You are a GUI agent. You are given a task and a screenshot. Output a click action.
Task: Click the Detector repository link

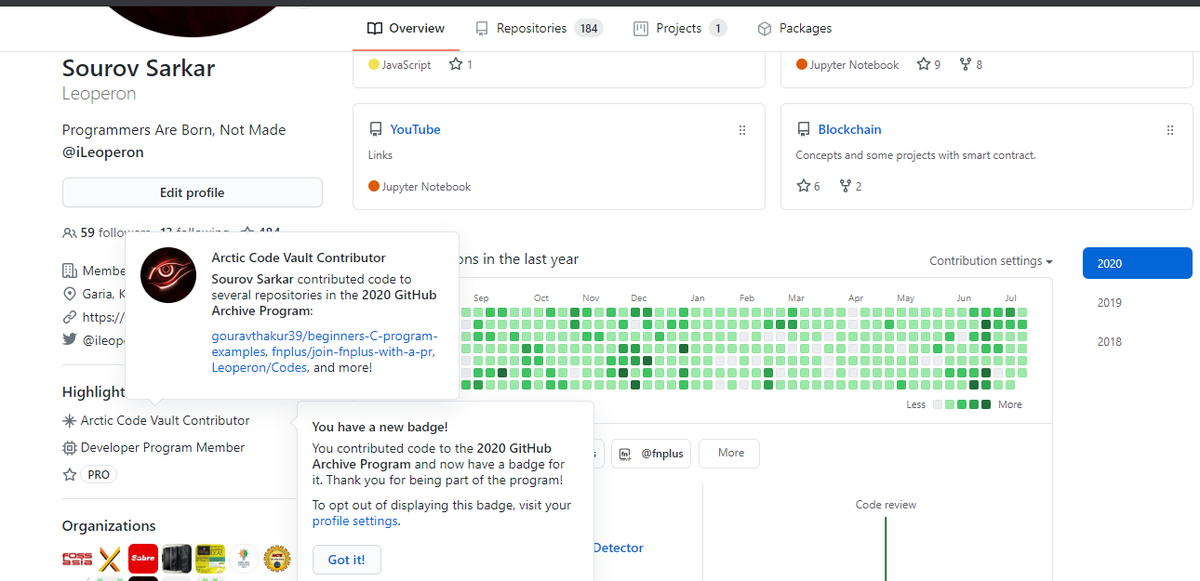click(618, 548)
